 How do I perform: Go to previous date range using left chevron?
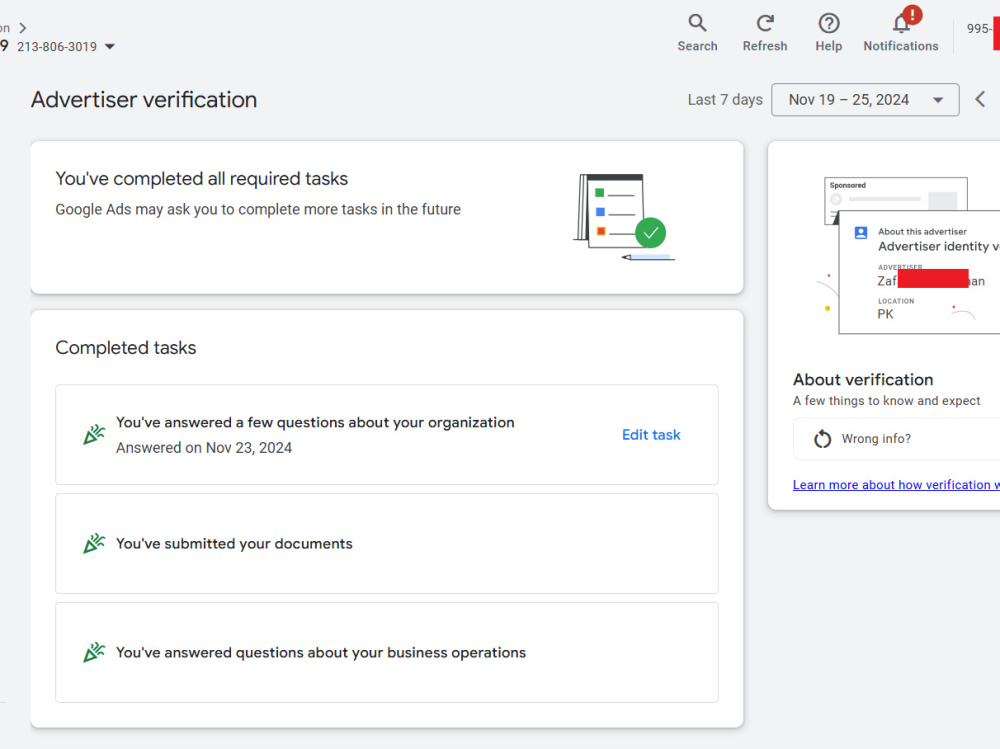tap(980, 100)
